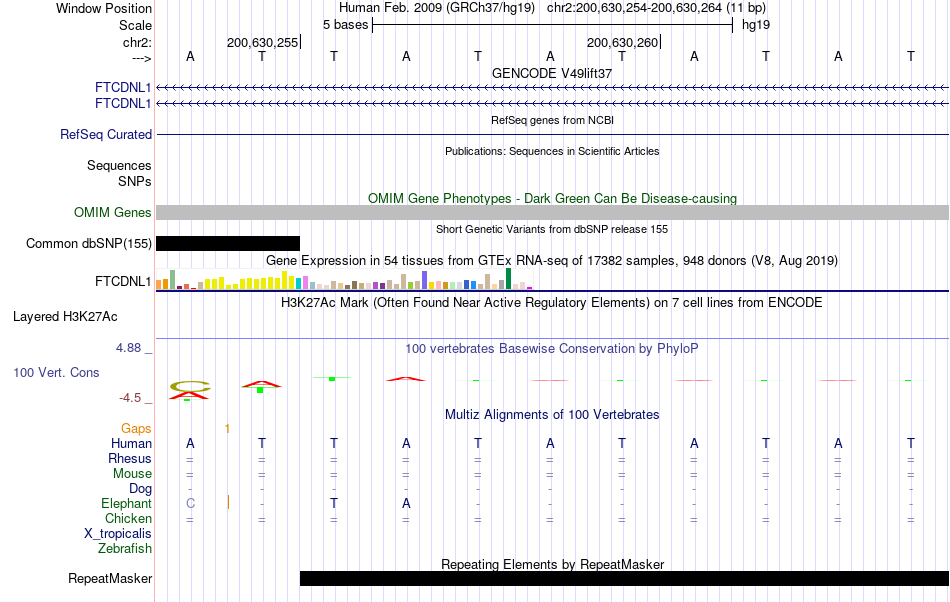Viewport: 950px width, 602px height.
Task: Select the Scale label in base position track
Action: point(135,25)
